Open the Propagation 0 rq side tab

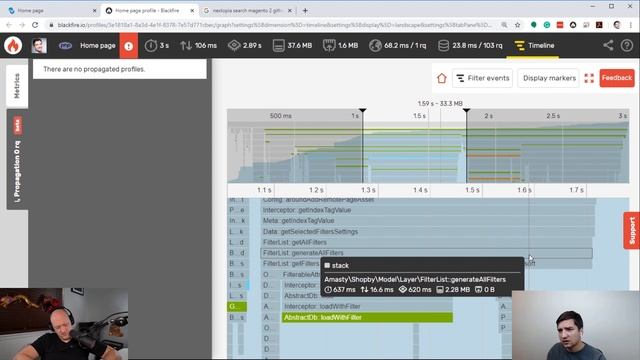tap(17, 160)
